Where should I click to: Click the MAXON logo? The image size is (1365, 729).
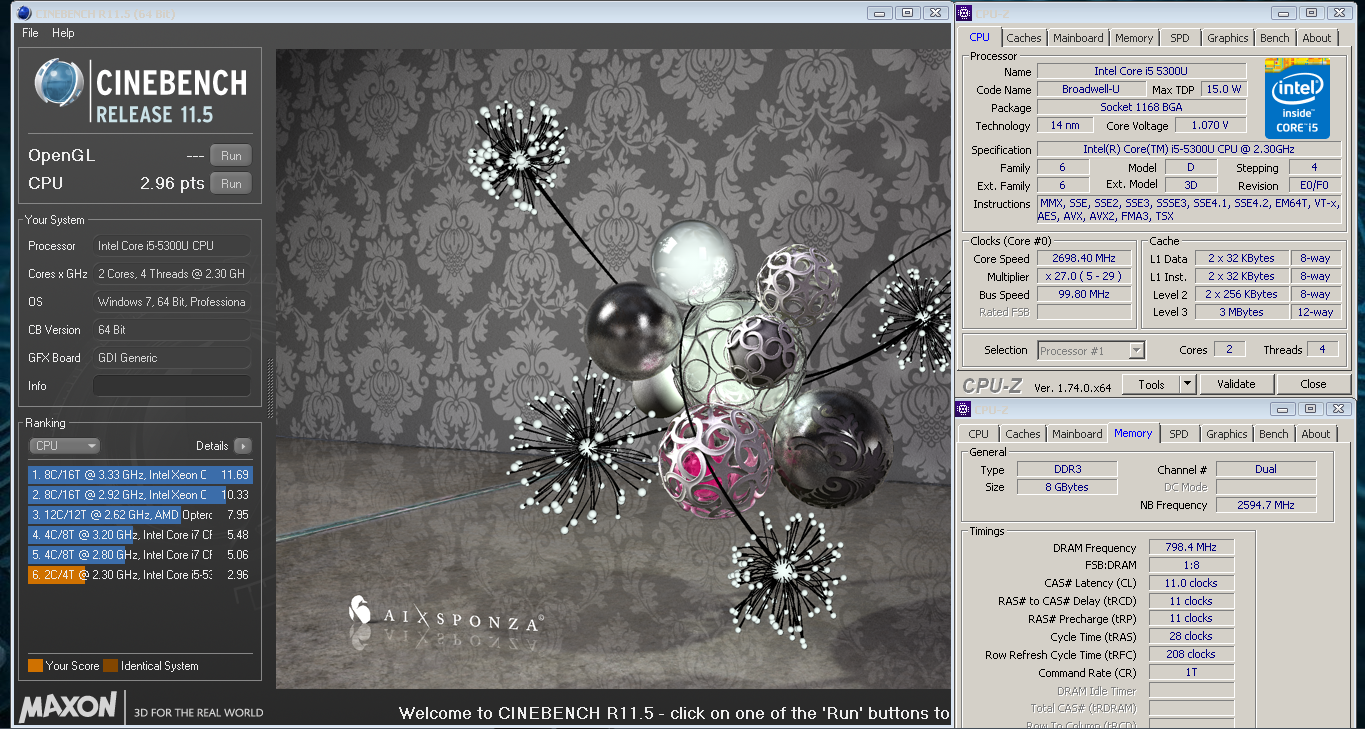(68, 707)
